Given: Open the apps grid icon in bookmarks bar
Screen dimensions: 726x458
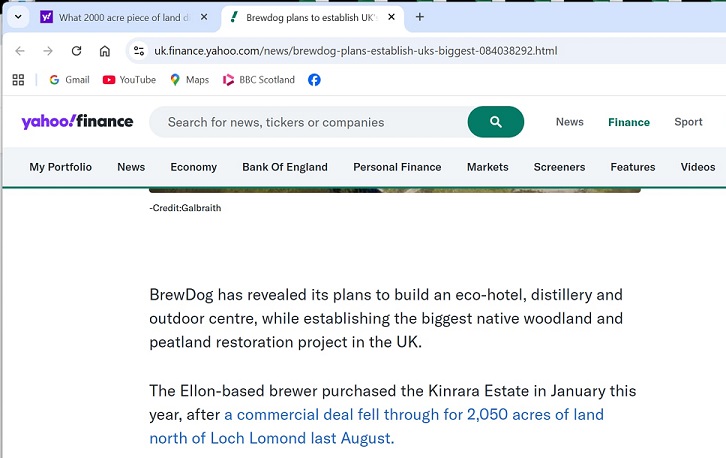Looking at the screenshot, I should [x=18, y=80].
